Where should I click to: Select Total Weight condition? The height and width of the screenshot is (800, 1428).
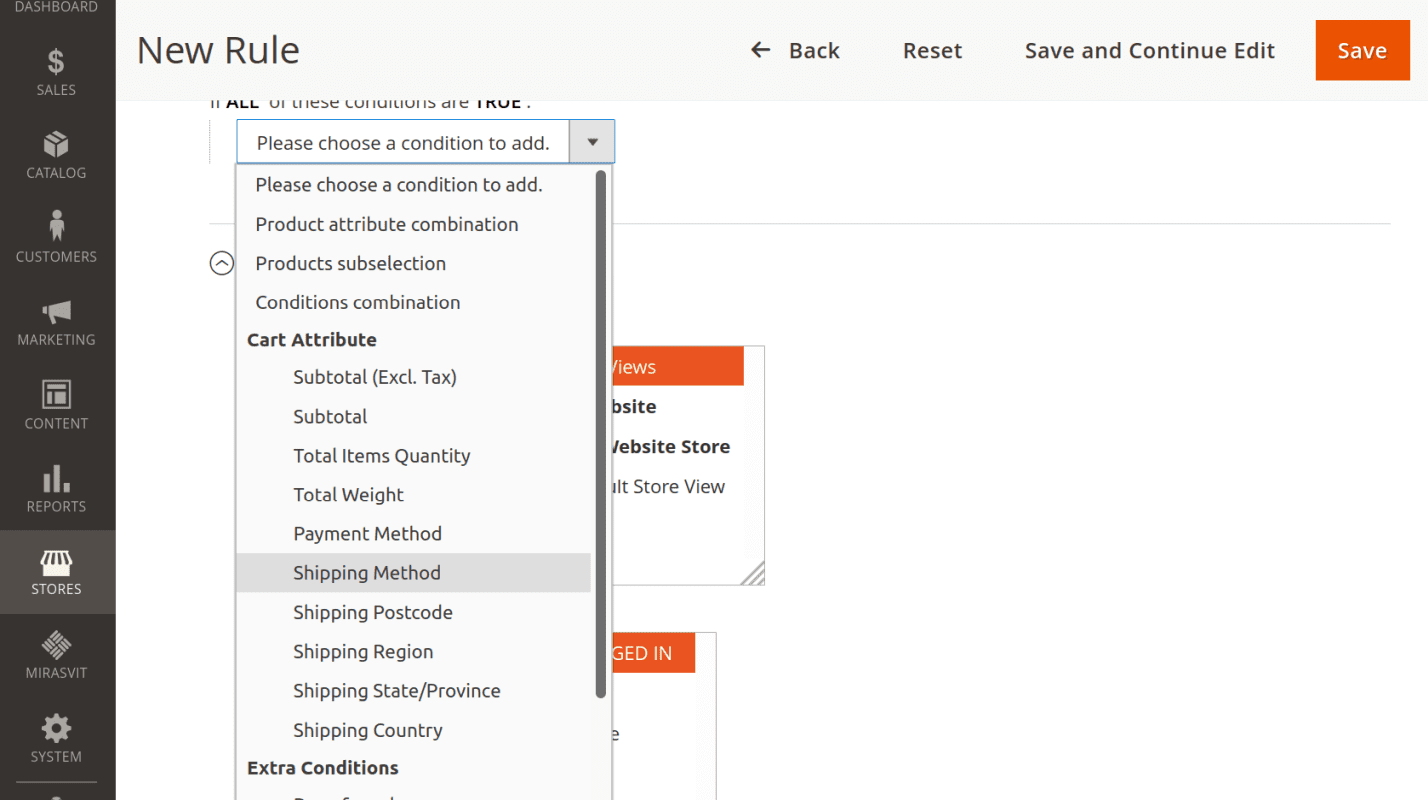tap(414, 494)
